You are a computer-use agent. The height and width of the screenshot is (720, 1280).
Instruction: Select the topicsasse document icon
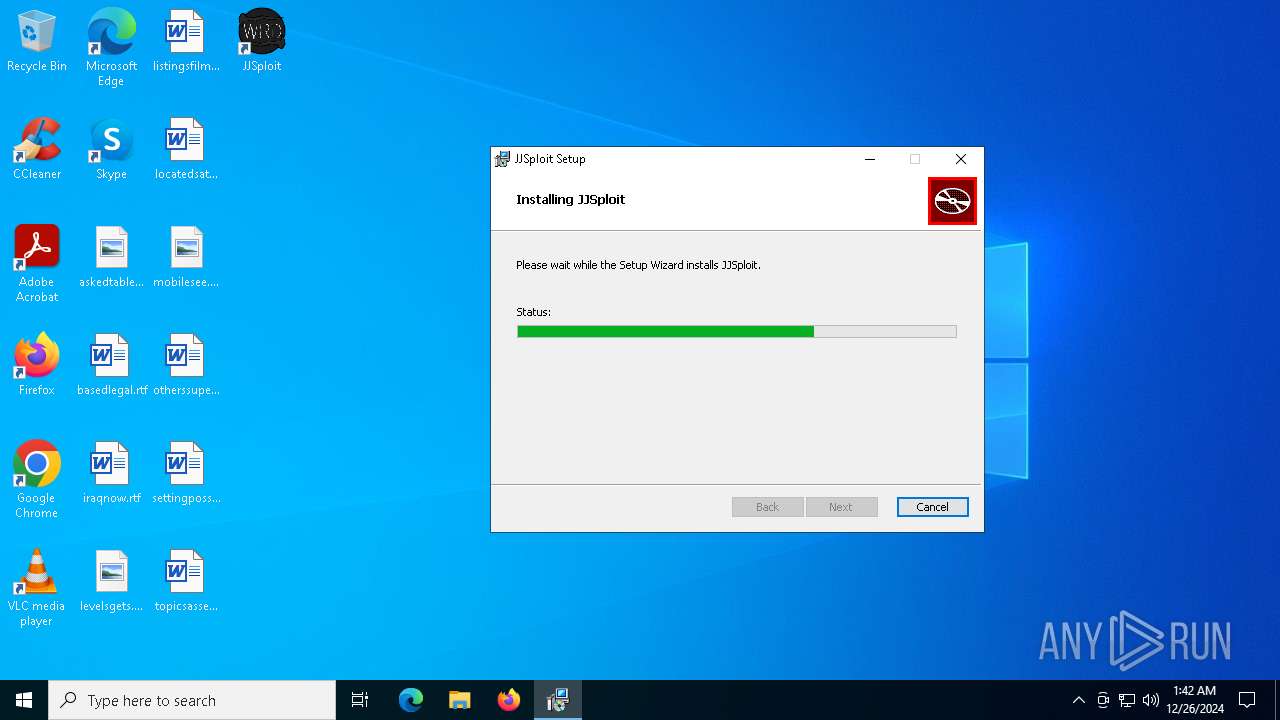click(x=186, y=581)
